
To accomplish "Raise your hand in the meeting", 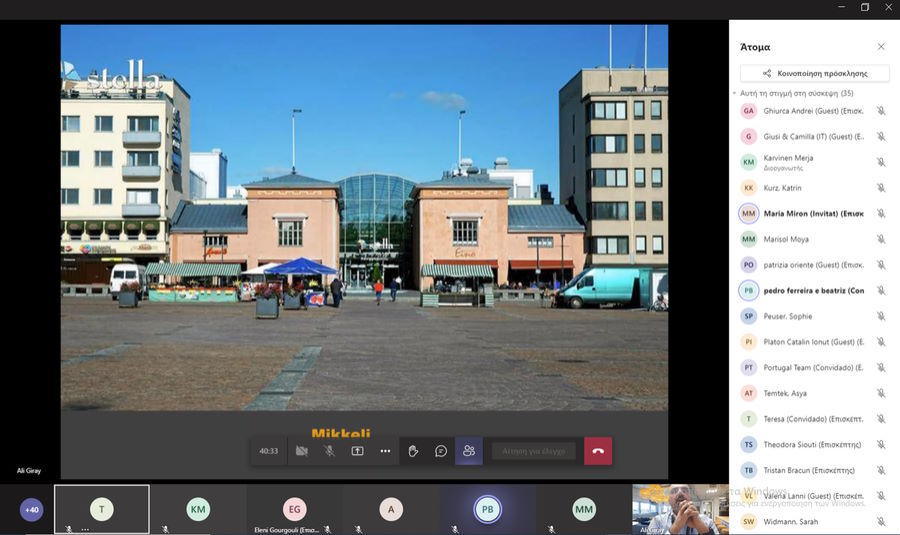I will coord(413,451).
